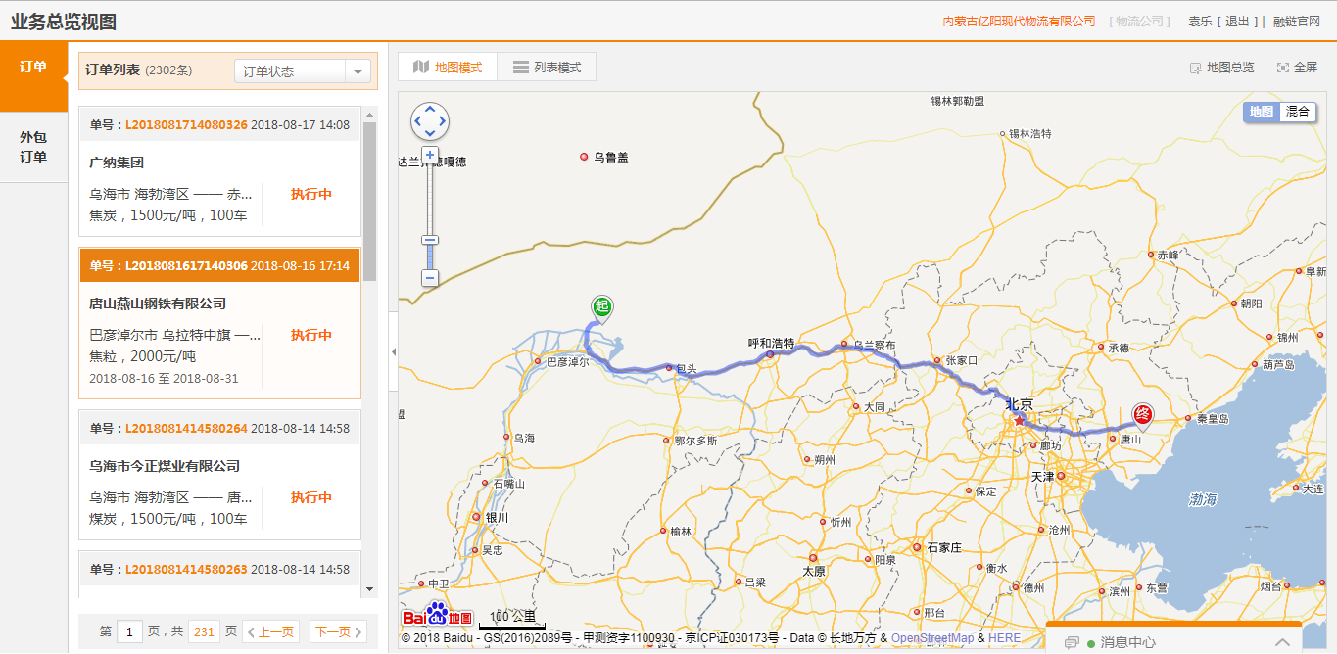Click the message center chat icon

[1072, 642]
